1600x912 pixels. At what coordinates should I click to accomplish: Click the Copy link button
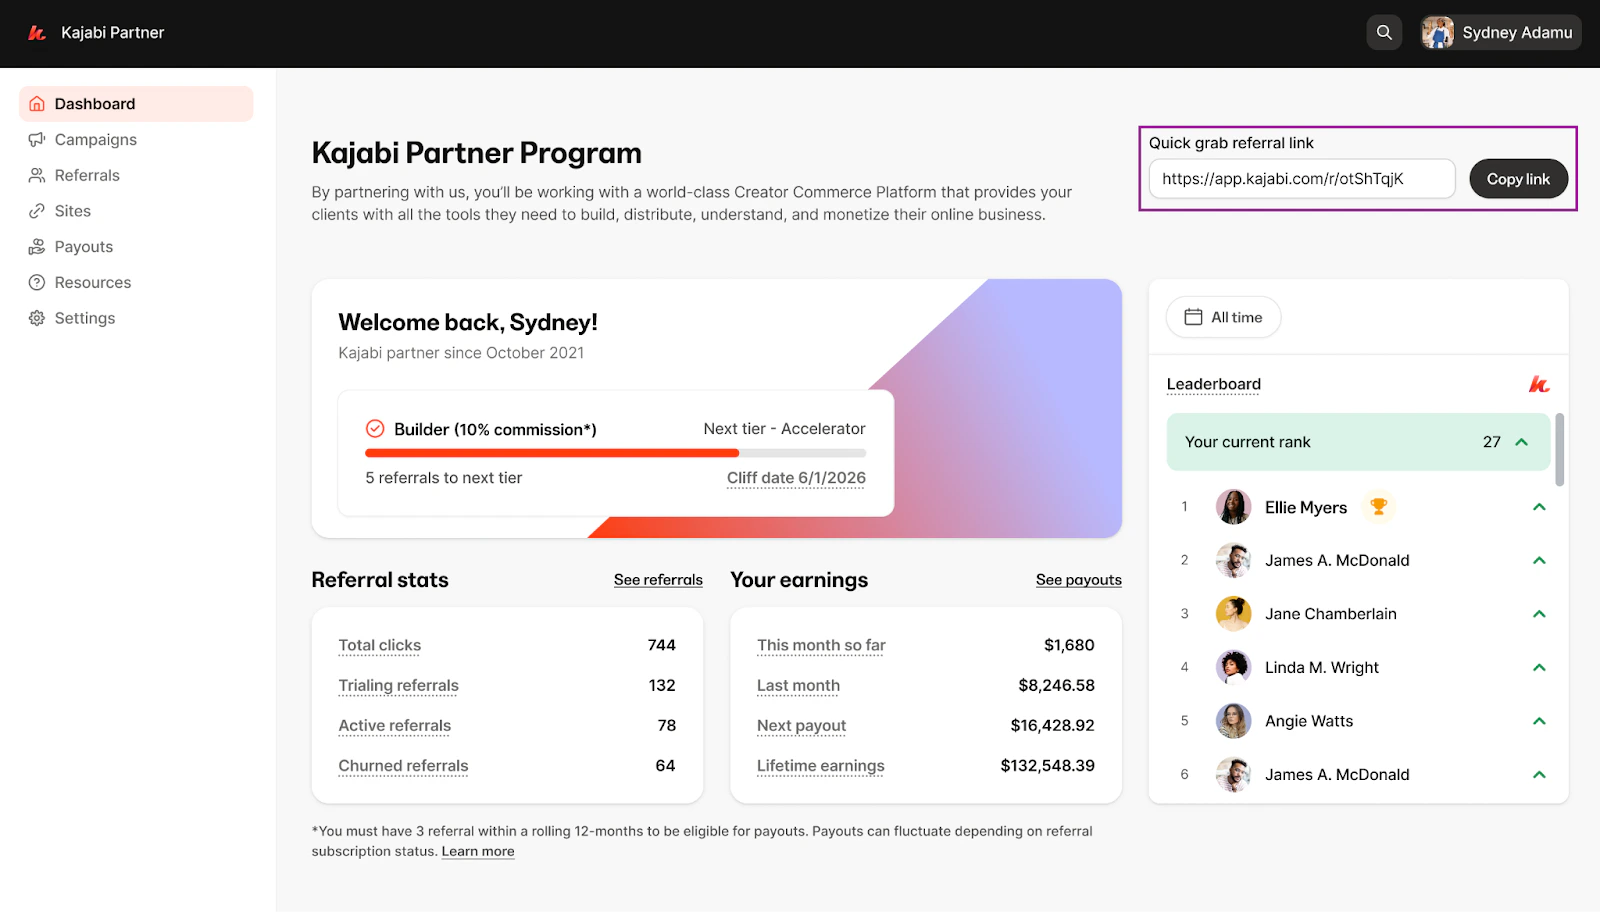point(1518,178)
